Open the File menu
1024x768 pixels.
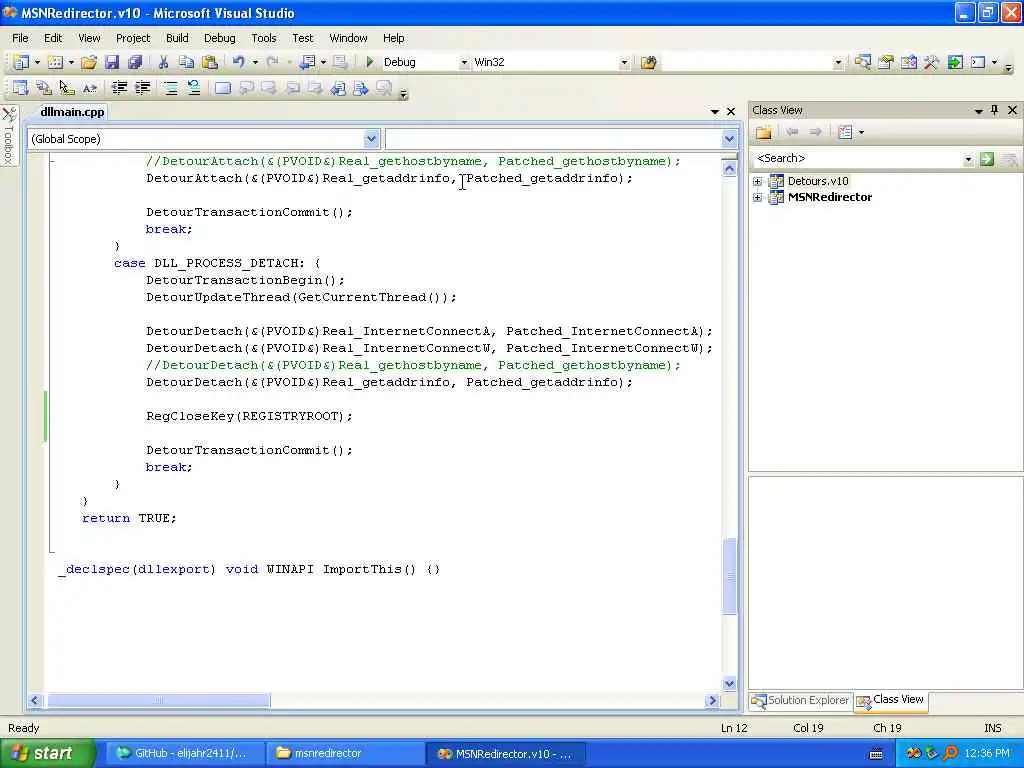20,38
